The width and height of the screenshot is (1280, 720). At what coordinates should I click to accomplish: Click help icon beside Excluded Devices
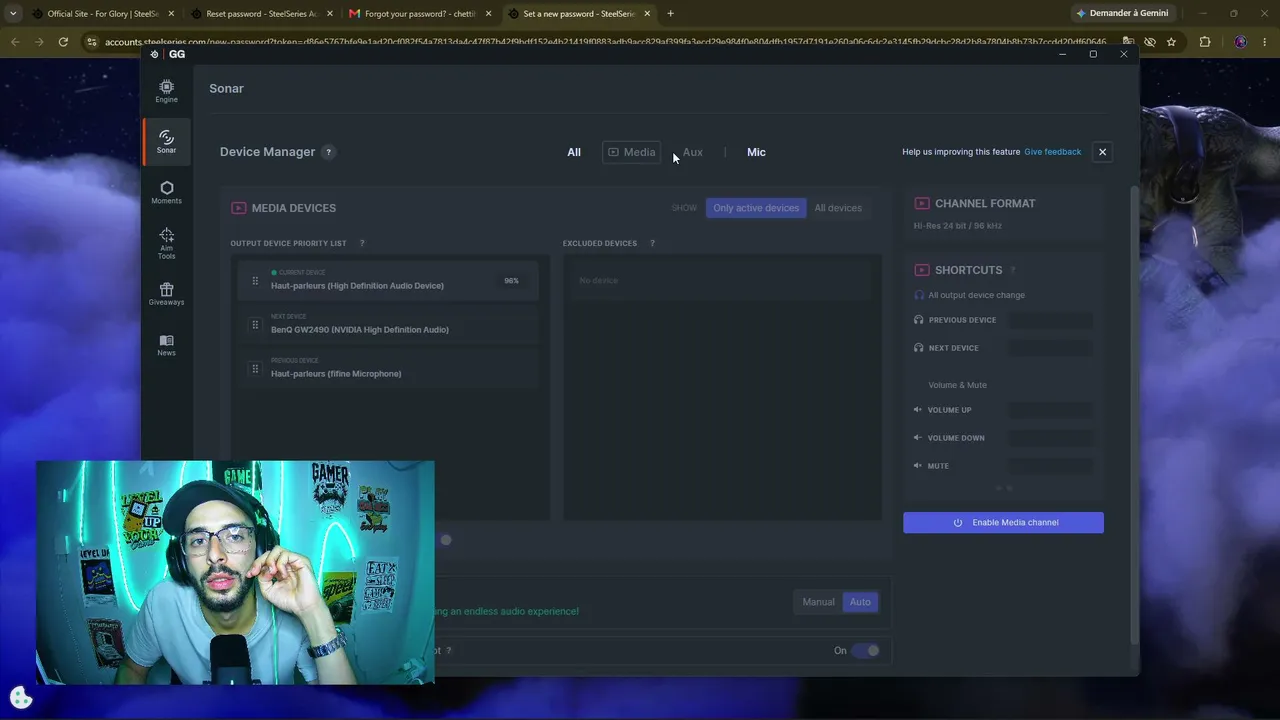pos(652,243)
